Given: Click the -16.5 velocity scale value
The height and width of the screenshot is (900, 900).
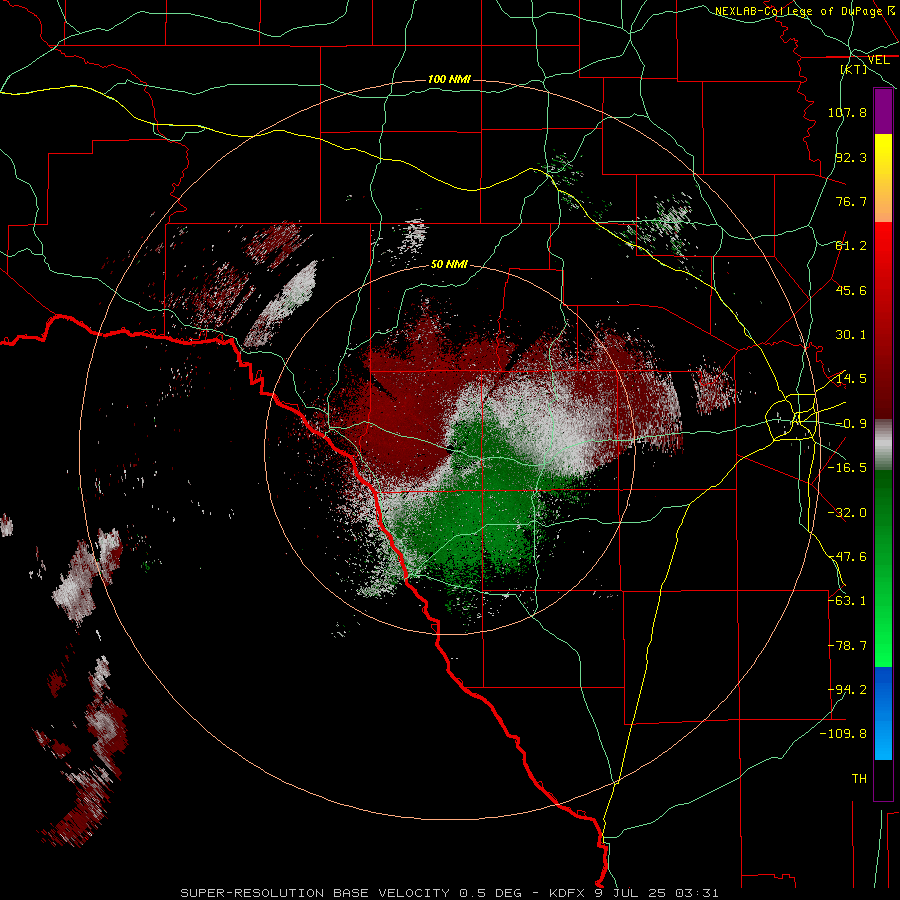Looking at the screenshot, I should 847,468.
